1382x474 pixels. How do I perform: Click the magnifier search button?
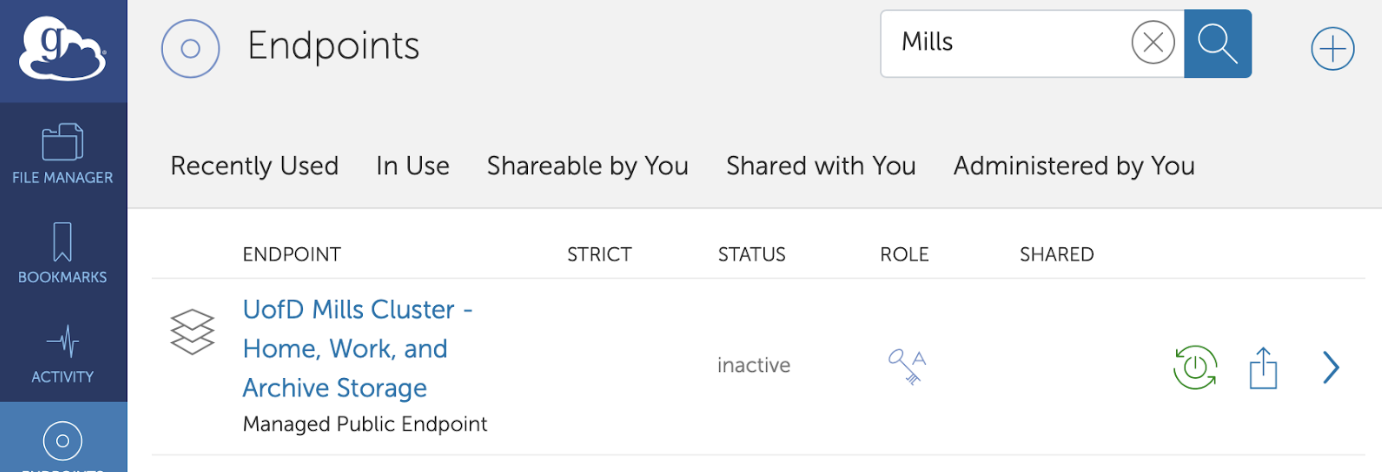1217,44
